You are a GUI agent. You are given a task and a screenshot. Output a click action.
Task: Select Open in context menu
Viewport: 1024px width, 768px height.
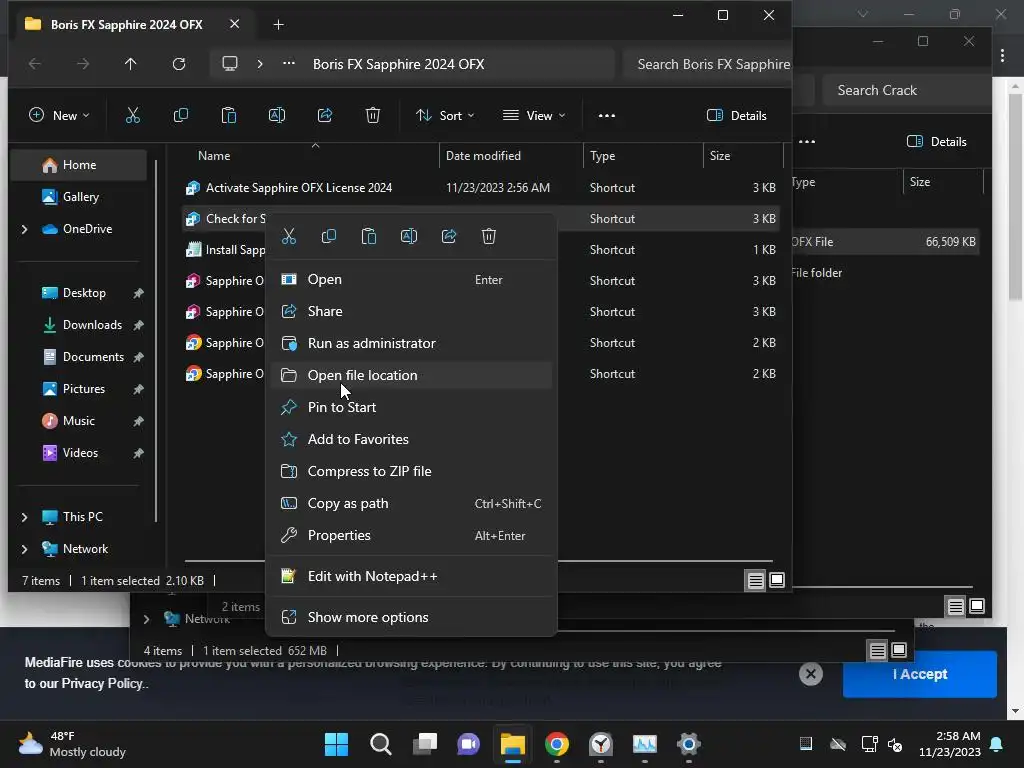pos(411,280)
